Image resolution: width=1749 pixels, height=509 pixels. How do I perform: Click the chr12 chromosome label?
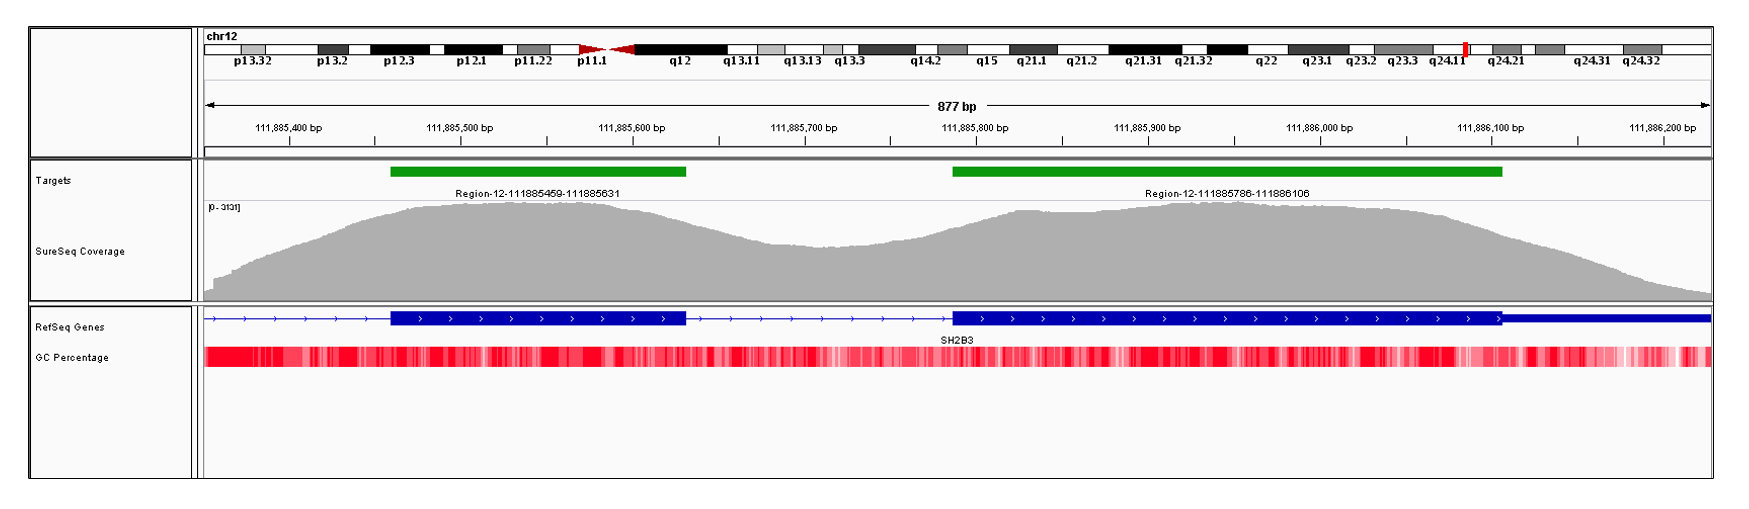point(221,36)
